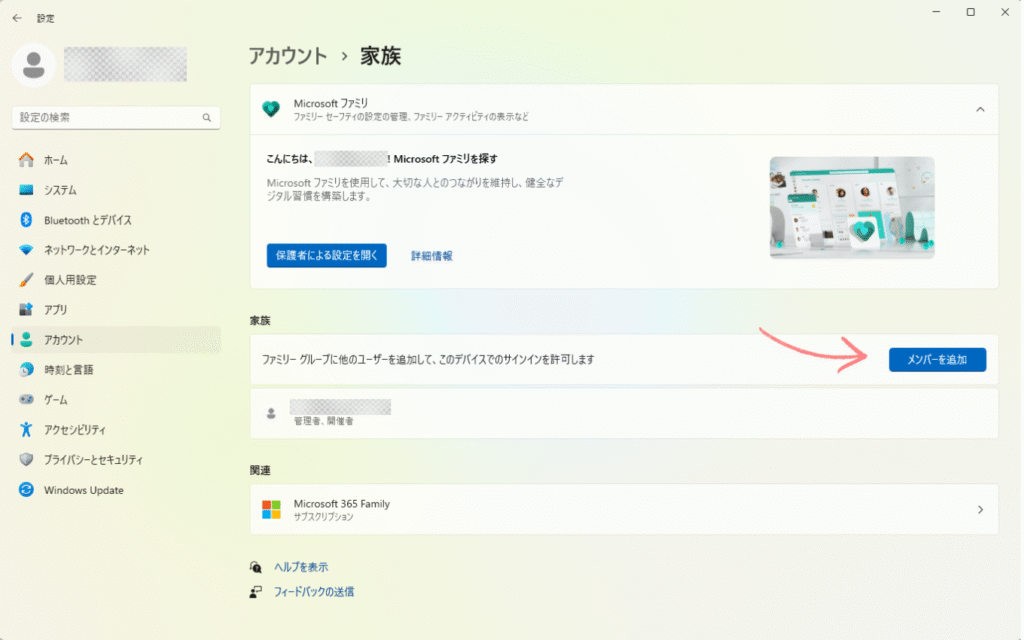Image resolution: width=1024 pixels, height=640 pixels.
Task: Collapse the Microsoft ファミリ section
Action: point(980,110)
